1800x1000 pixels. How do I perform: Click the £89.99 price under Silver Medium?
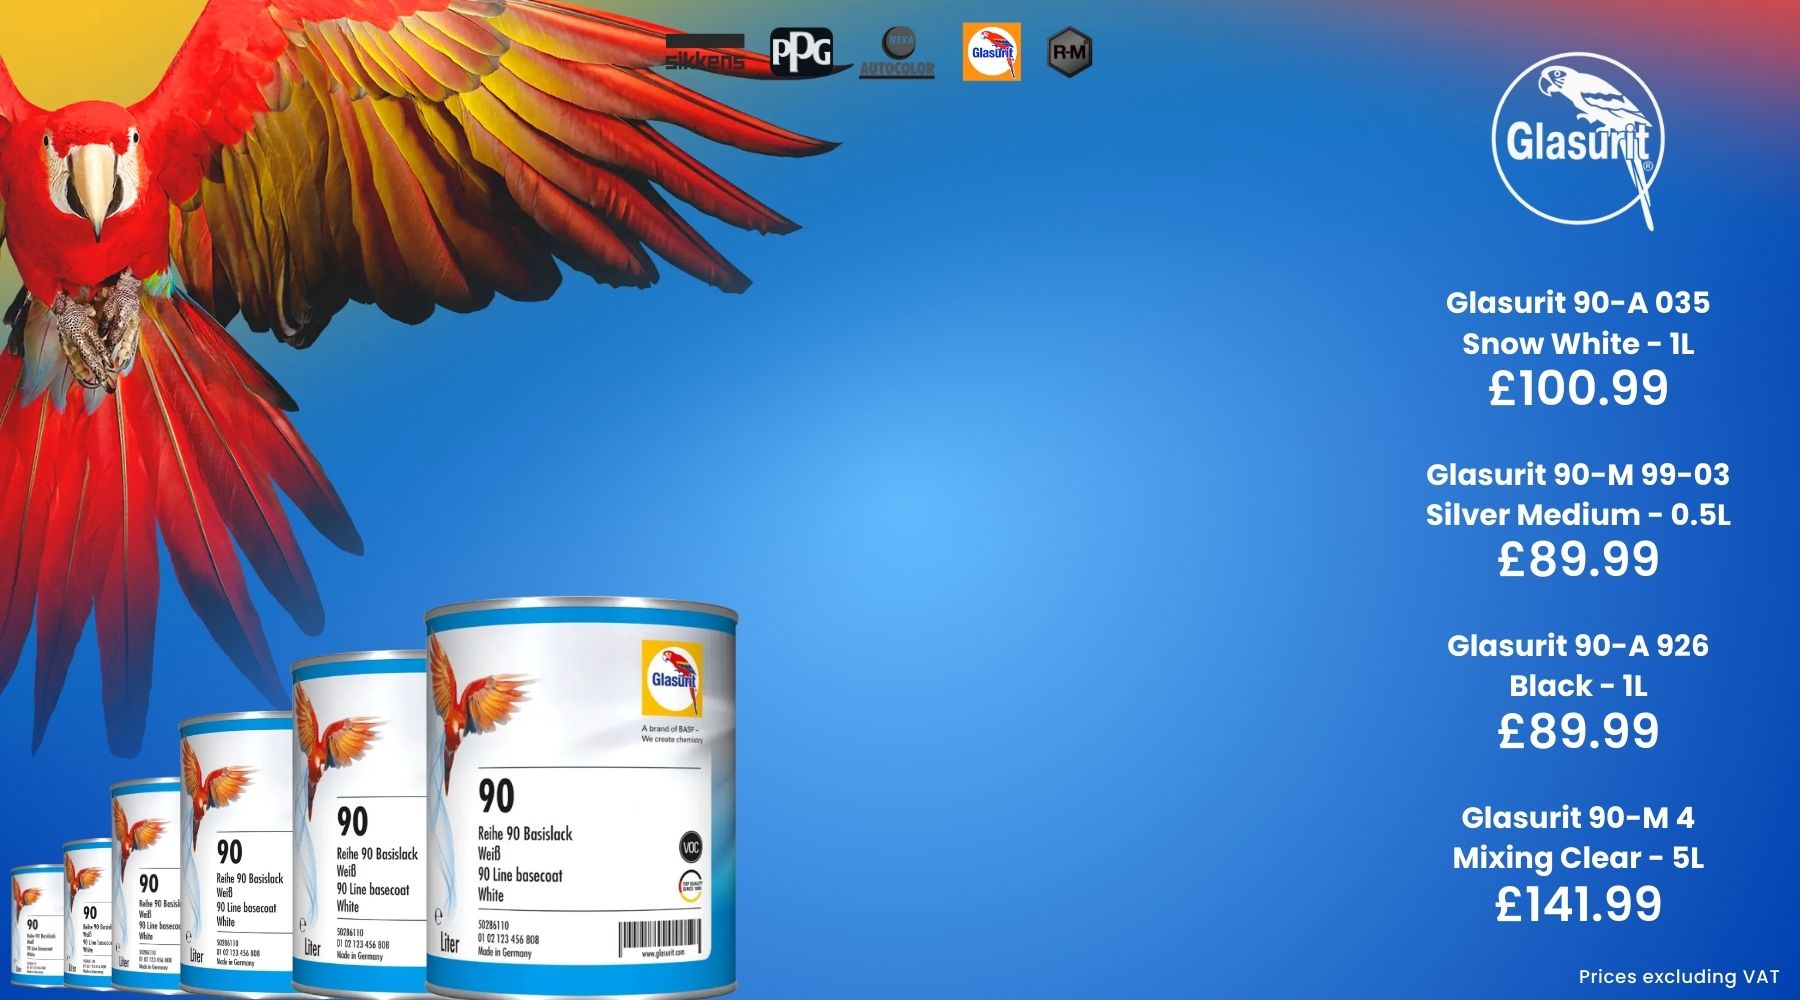1577,559
